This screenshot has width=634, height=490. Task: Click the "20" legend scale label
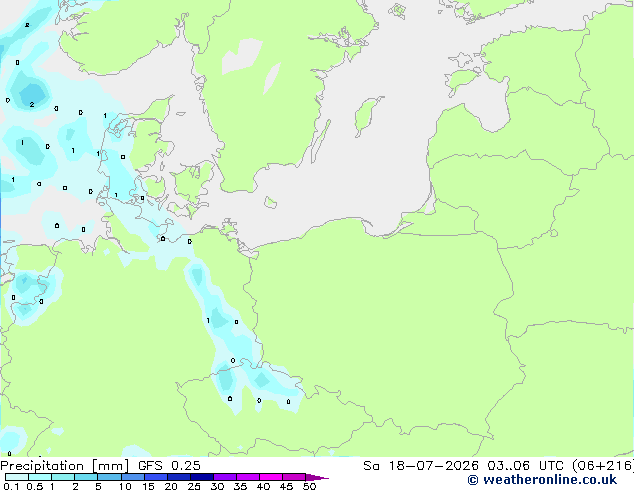[171, 486]
